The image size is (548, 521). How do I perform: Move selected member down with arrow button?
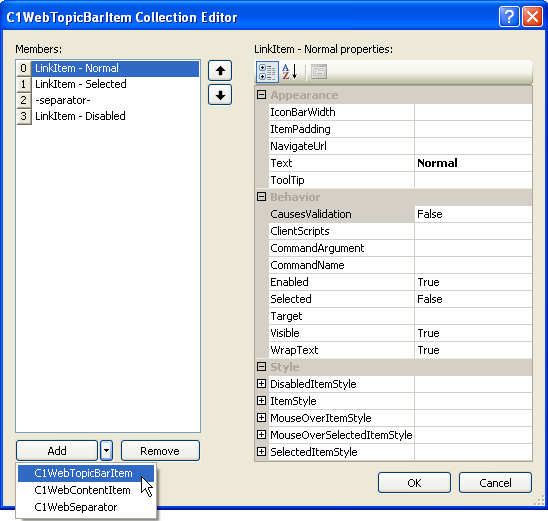point(220,95)
